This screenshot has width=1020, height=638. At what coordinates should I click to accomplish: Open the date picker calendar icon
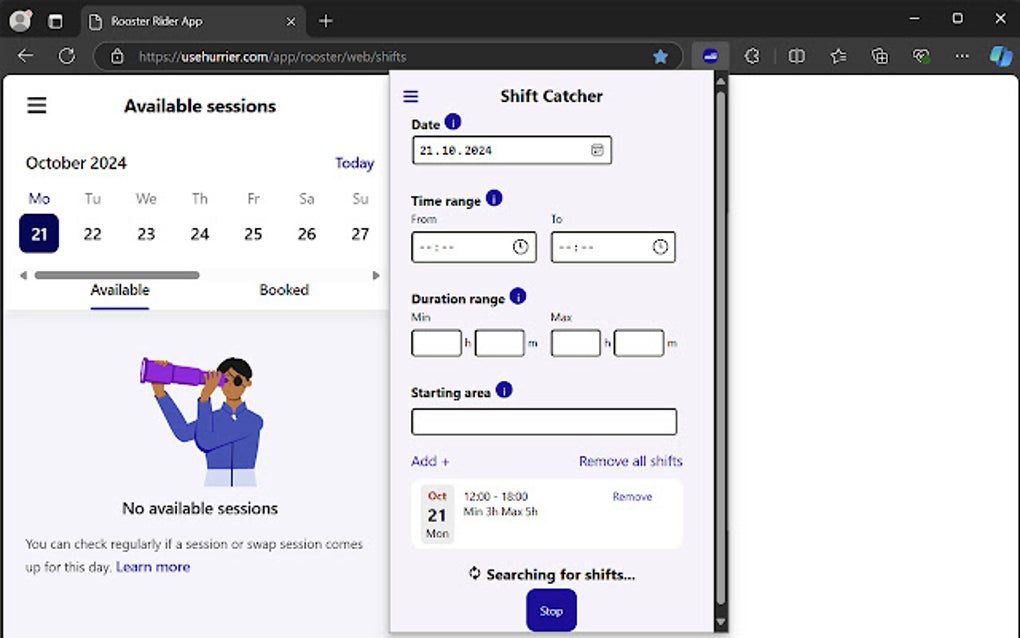tap(597, 150)
